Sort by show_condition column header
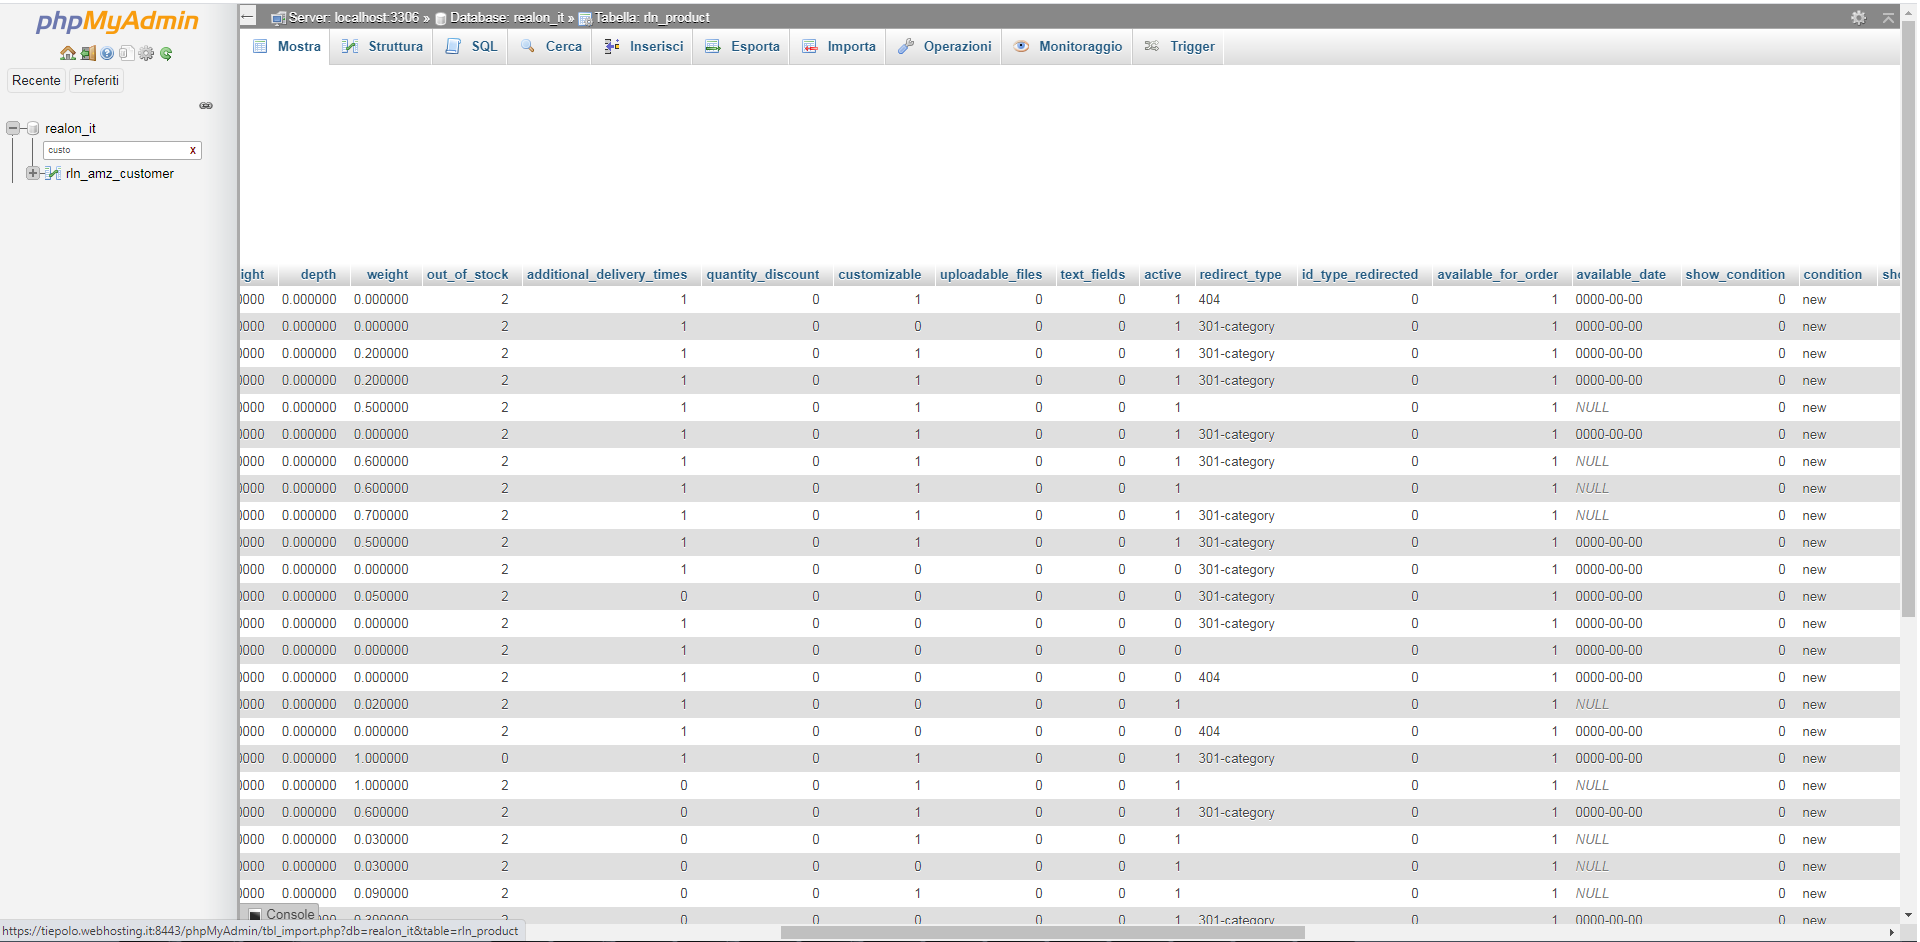Viewport: 1920px width, 942px height. (x=1735, y=274)
